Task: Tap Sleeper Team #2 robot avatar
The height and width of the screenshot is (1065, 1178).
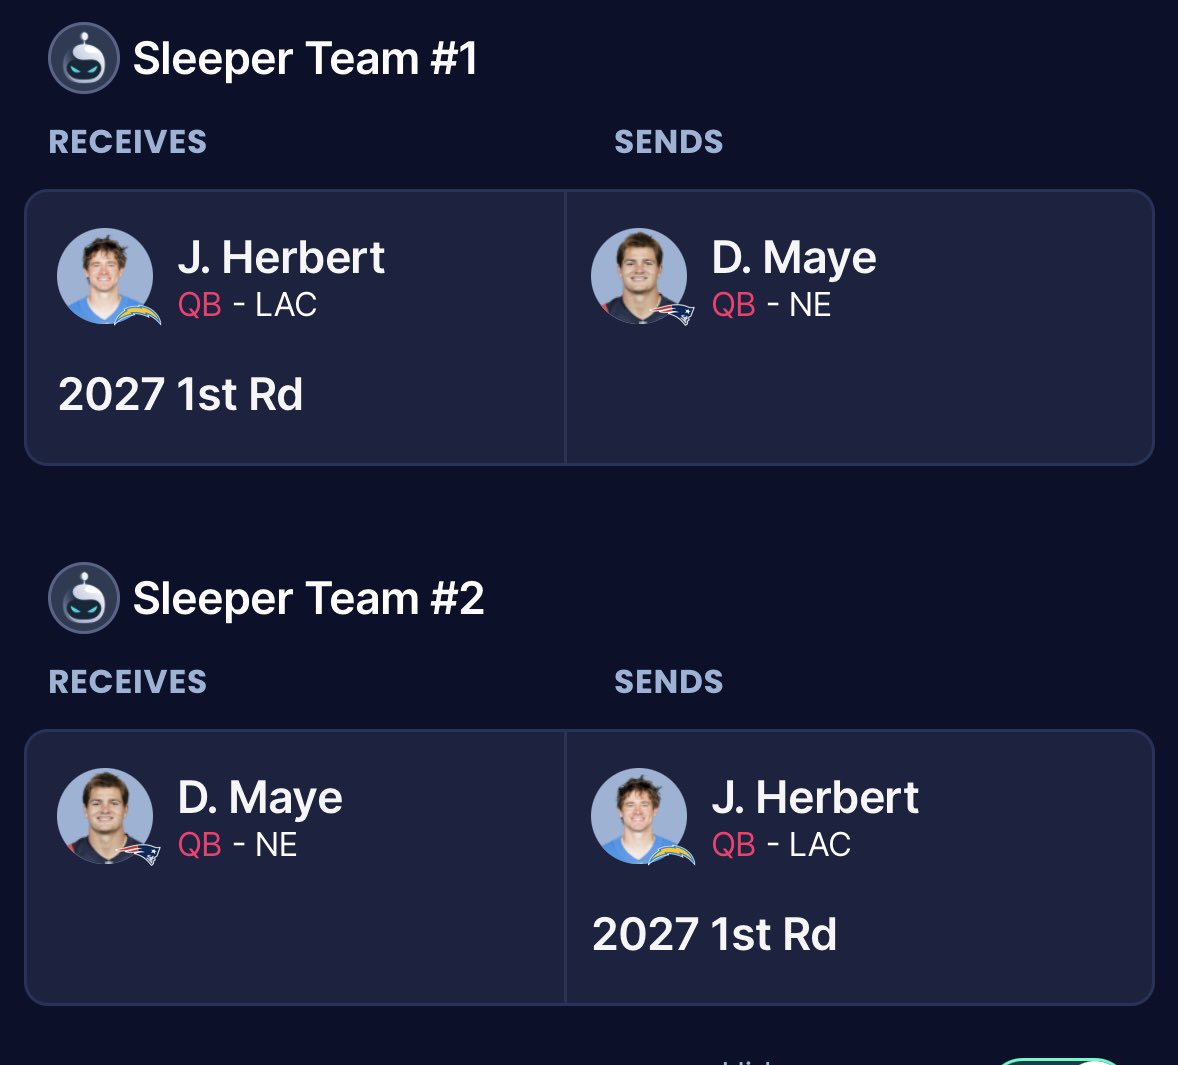Action: pos(83,598)
